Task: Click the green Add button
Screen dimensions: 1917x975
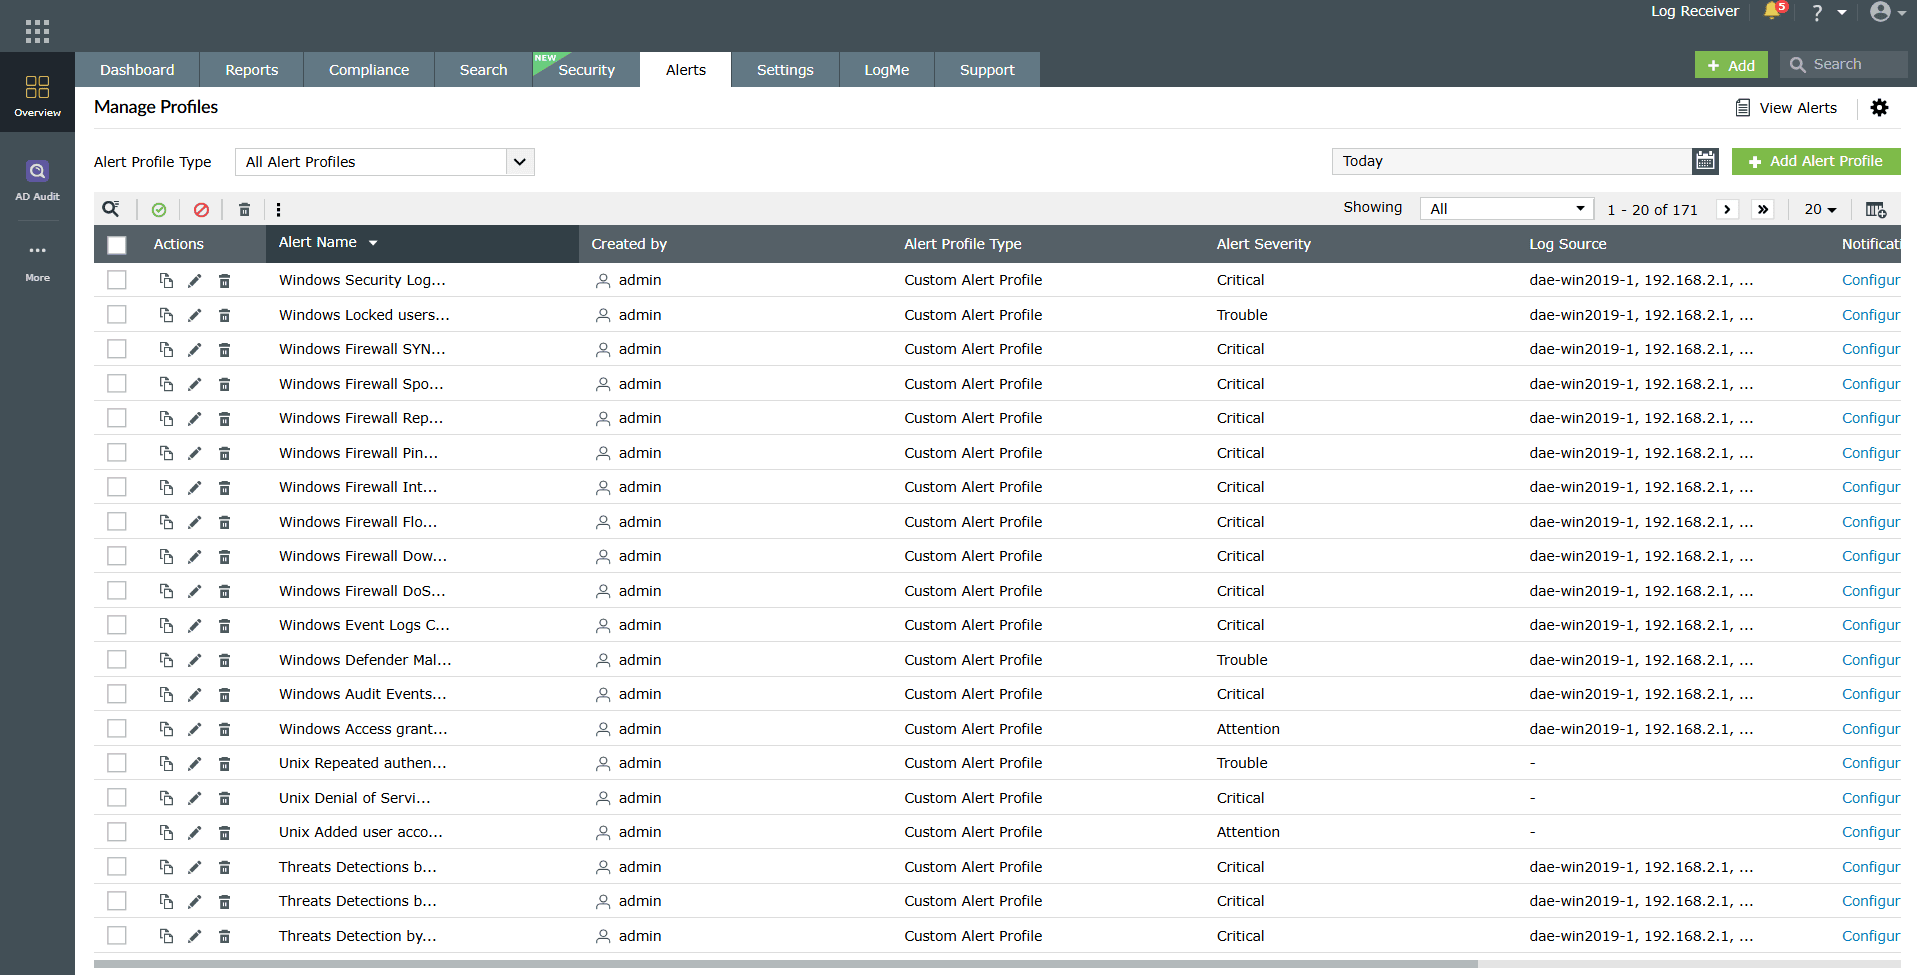Action: coord(1731,65)
